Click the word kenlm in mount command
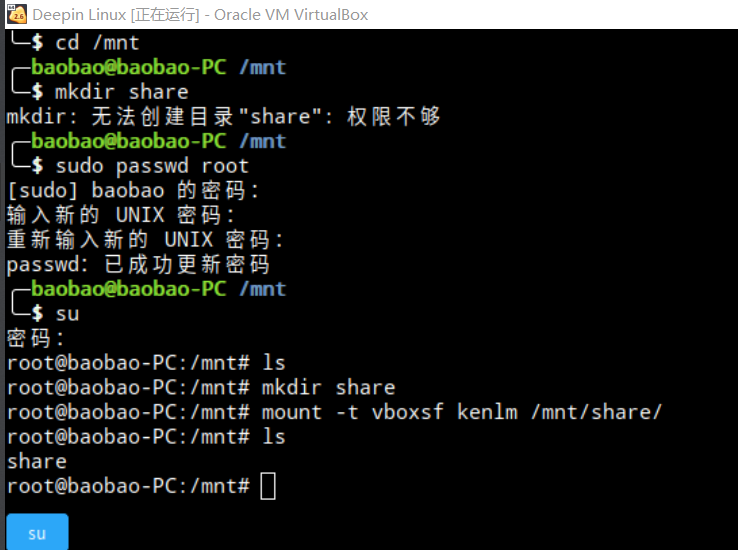Image resolution: width=738 pixels, height=550 pixels. click(487, 412)
